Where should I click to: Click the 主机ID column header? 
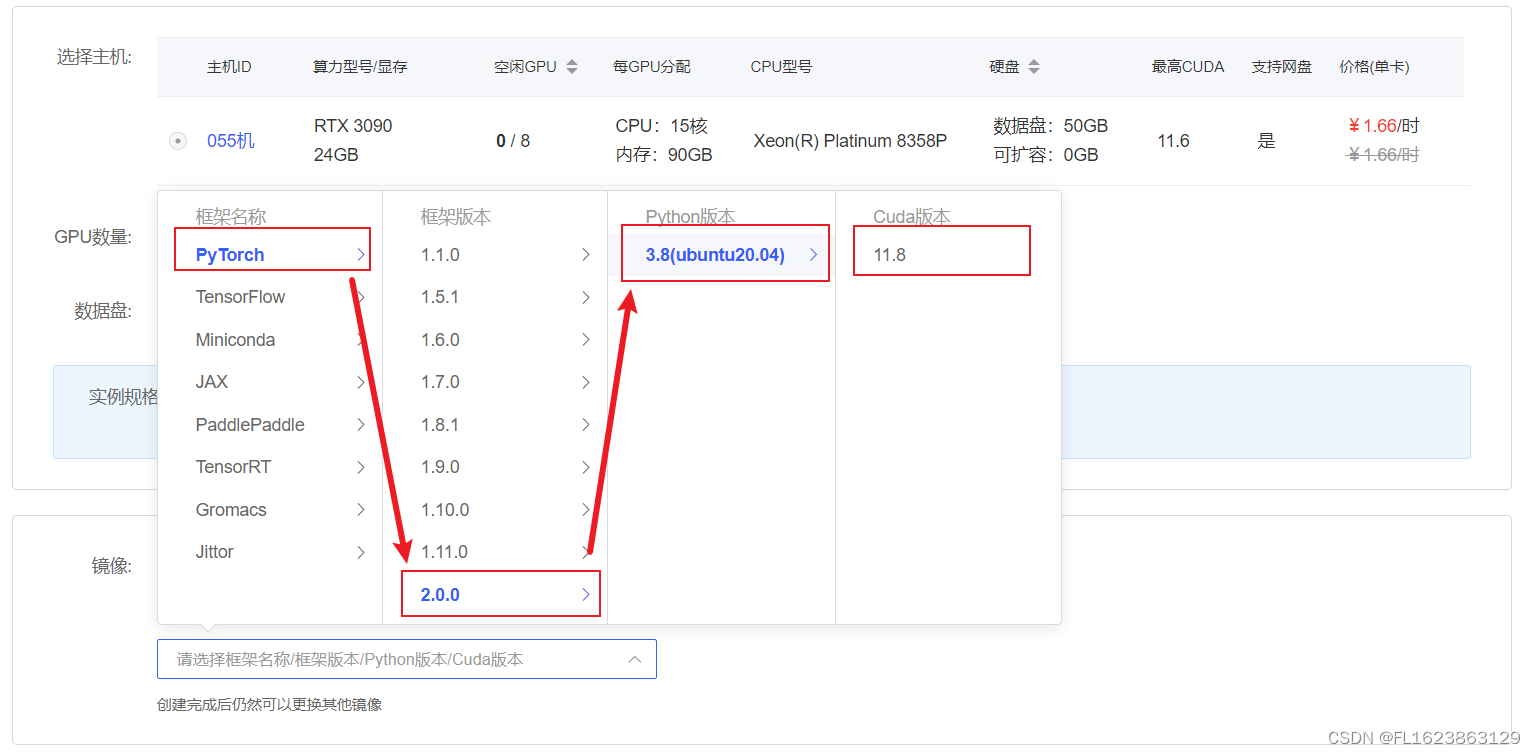pyautogui.click(x=229, y=67)
